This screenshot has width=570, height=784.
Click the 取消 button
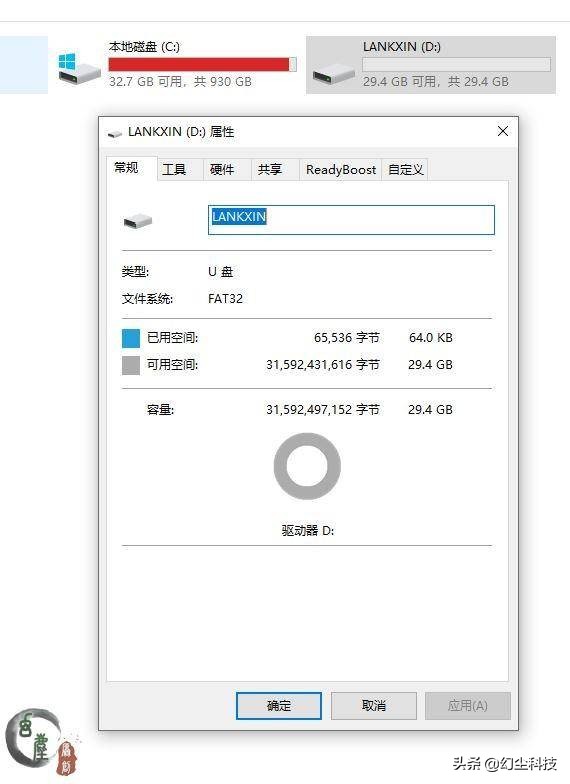coord(374,706)
